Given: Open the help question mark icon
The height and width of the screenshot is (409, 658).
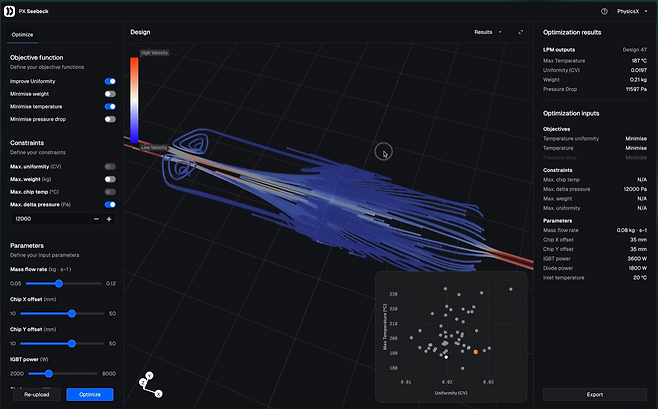Looking at the screenshot, I should tap(603, 11).
